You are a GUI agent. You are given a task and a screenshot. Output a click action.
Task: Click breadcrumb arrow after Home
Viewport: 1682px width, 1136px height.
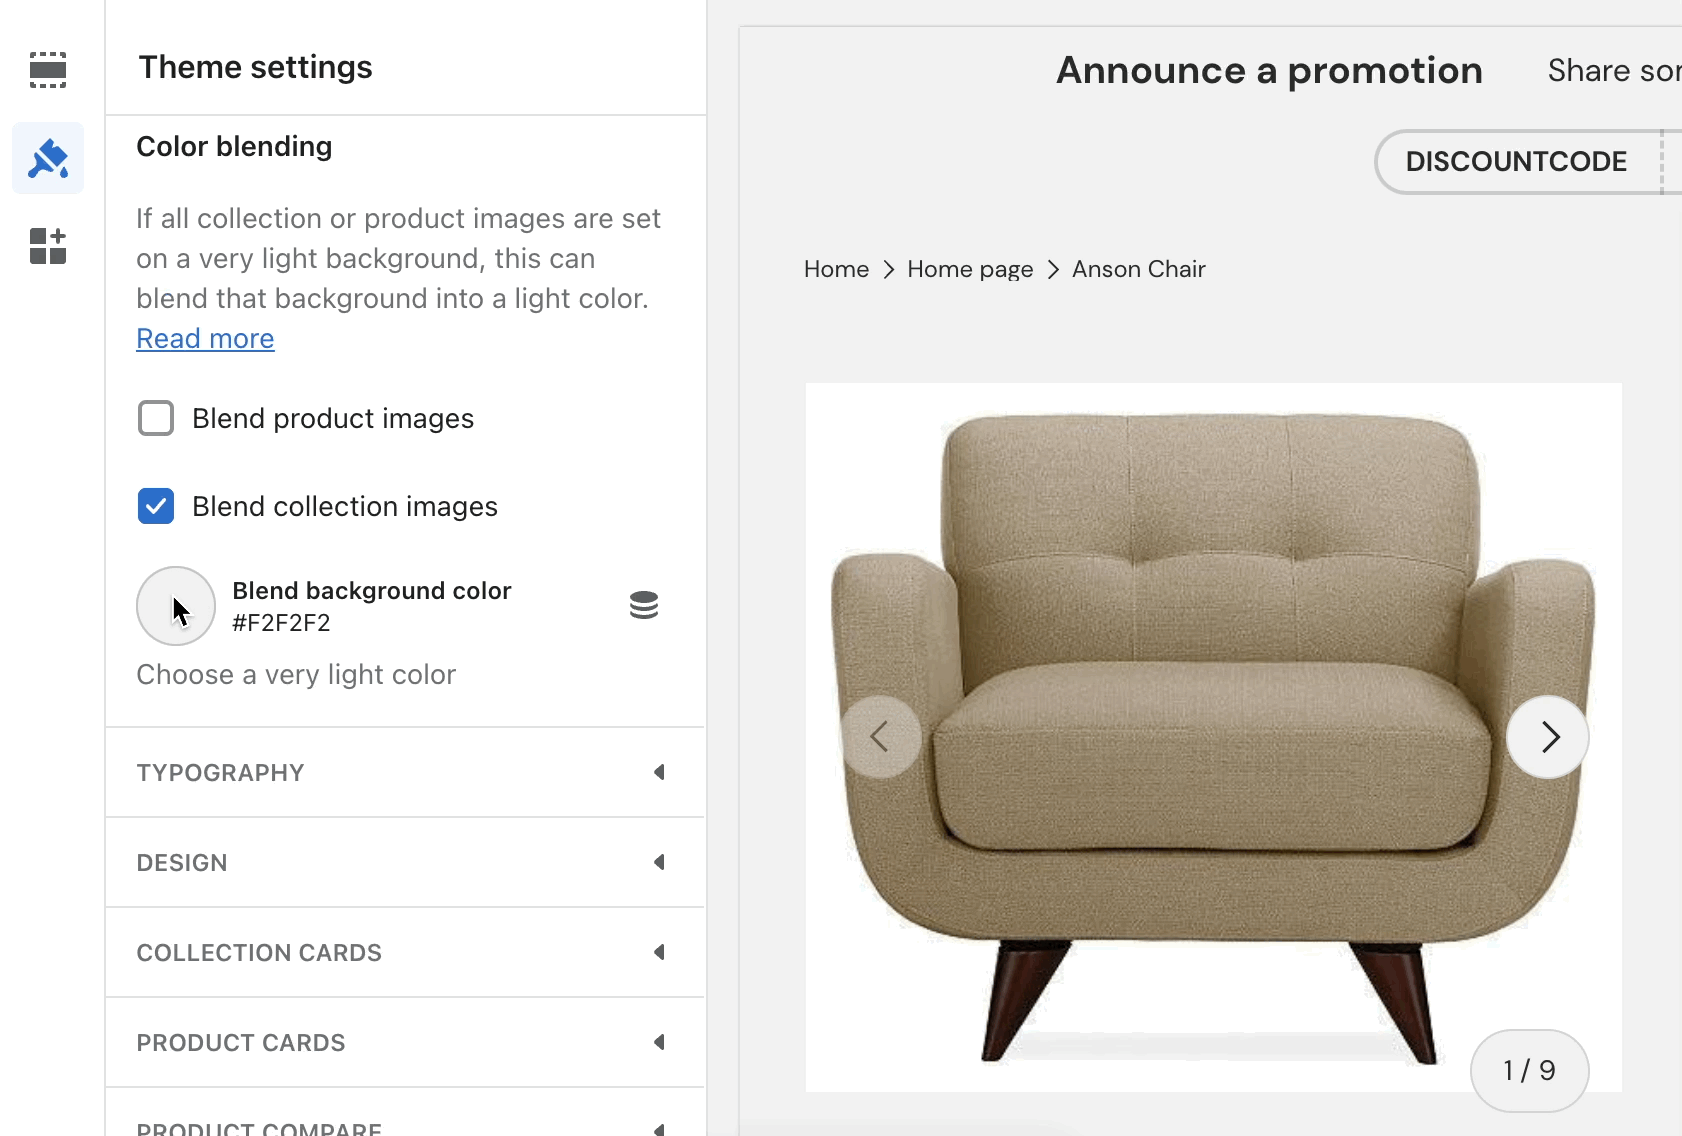pos(888,270)
